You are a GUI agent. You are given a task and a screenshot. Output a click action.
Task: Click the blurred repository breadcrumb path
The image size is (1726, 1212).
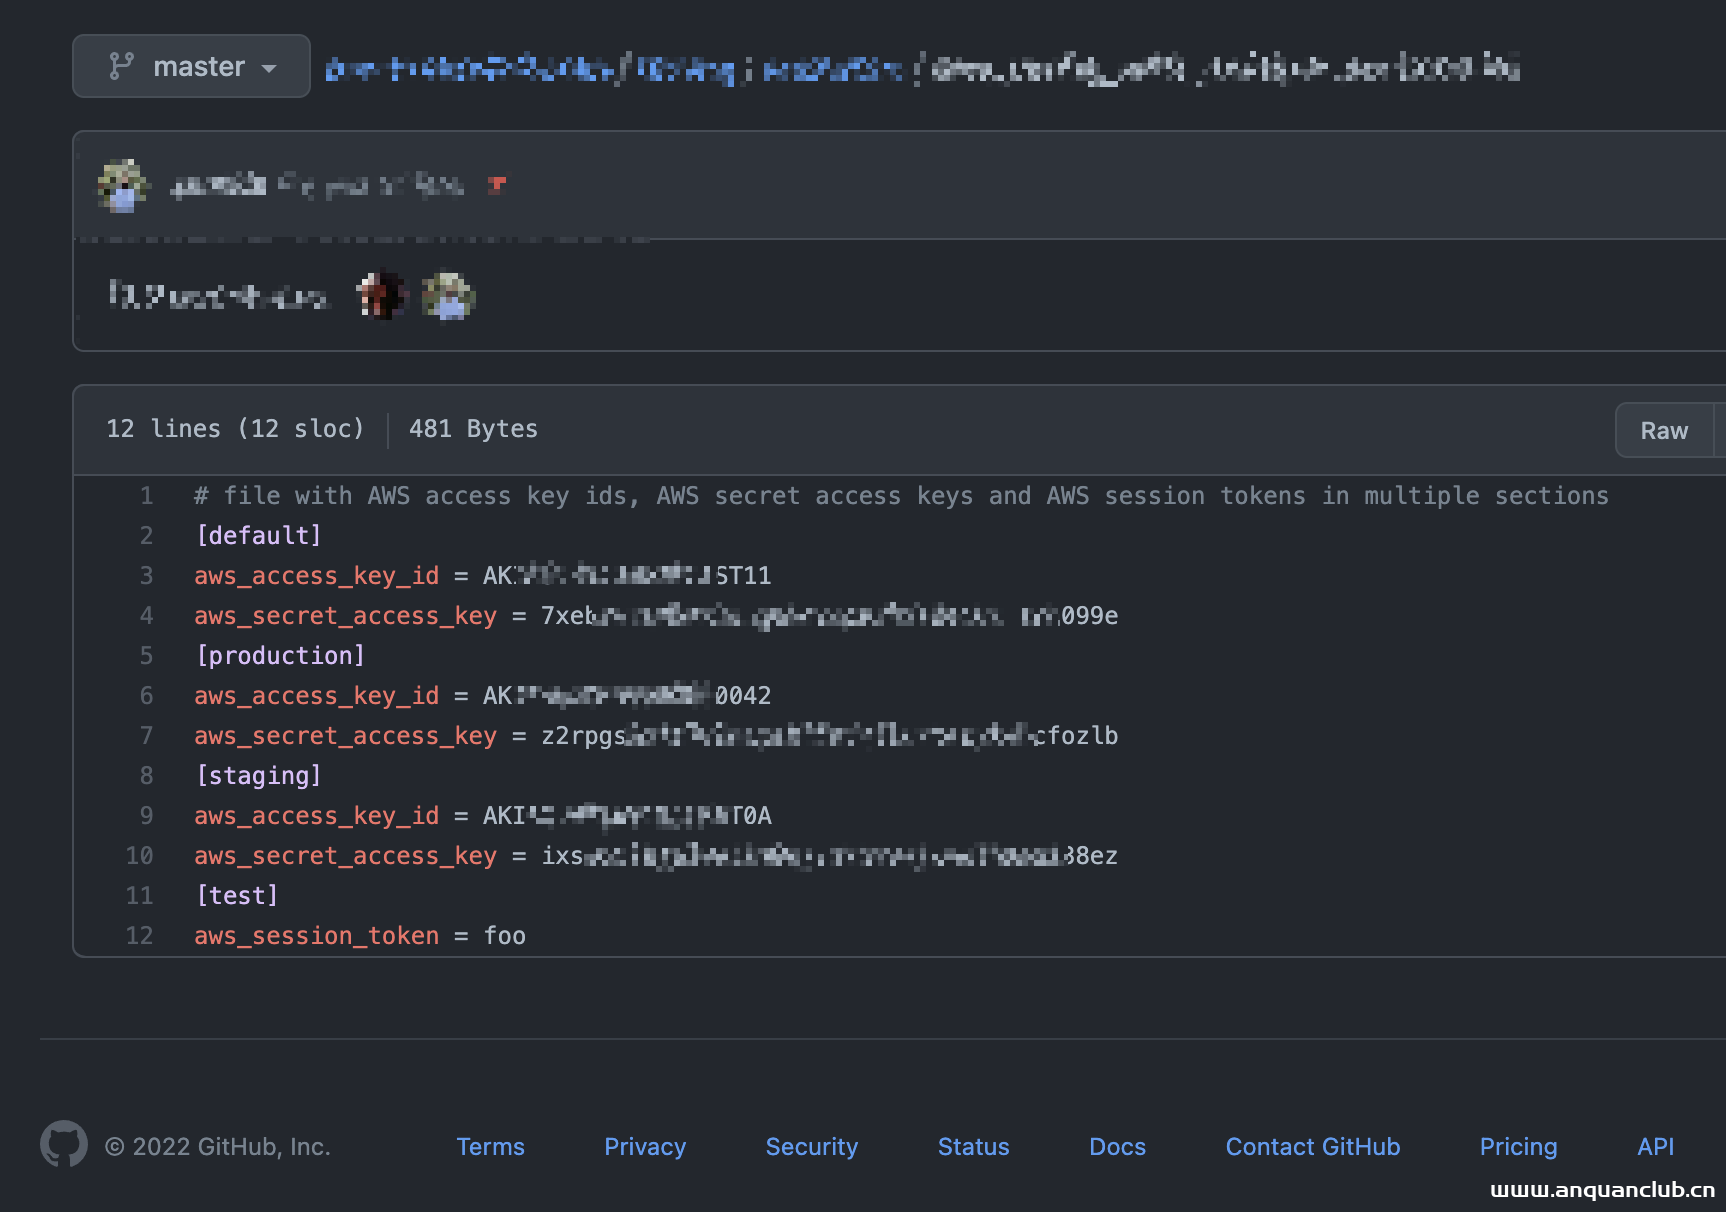[x=920, y=68]
